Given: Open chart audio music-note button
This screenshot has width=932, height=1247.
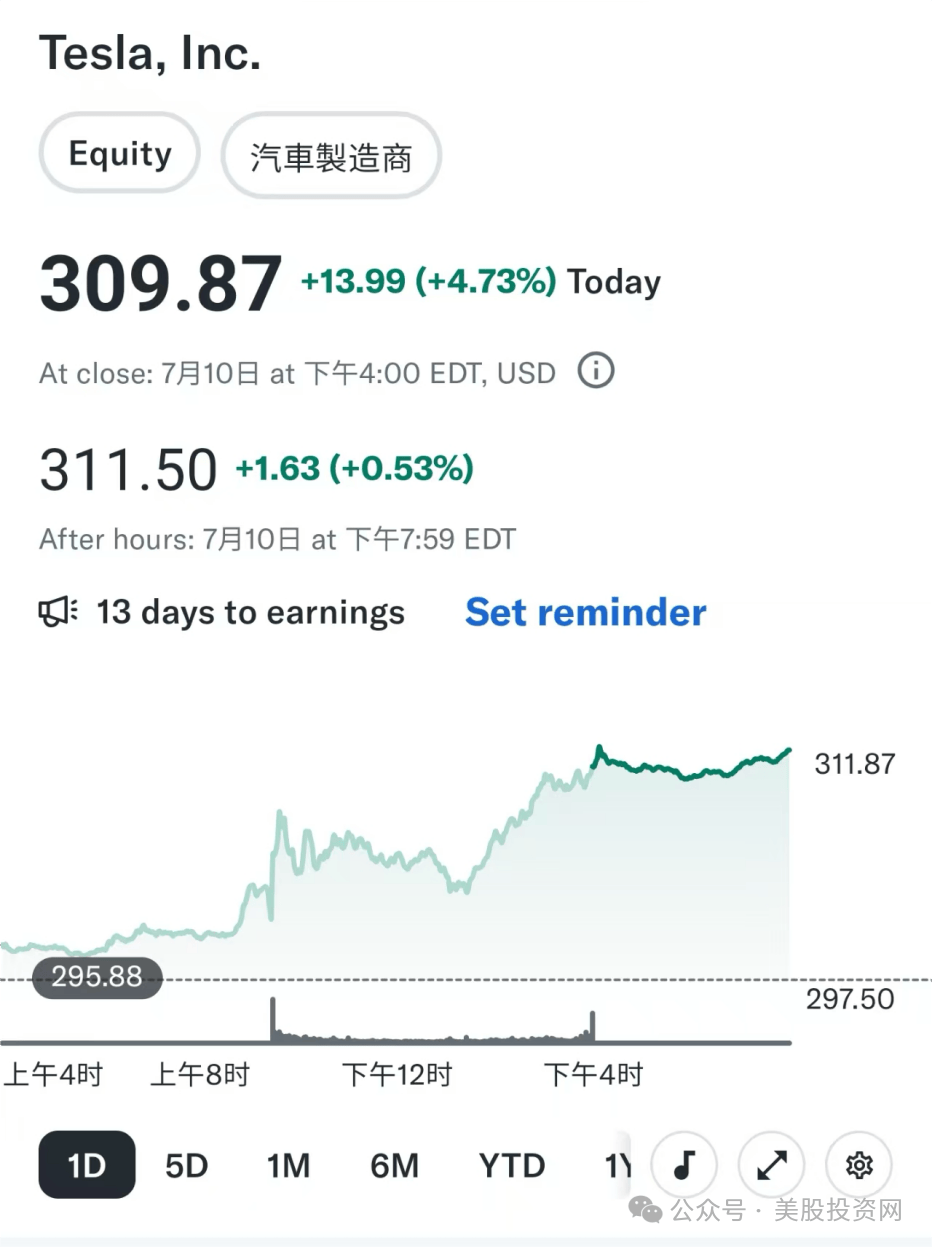Looking at the screenshot, I should [x=684, y=1164].
